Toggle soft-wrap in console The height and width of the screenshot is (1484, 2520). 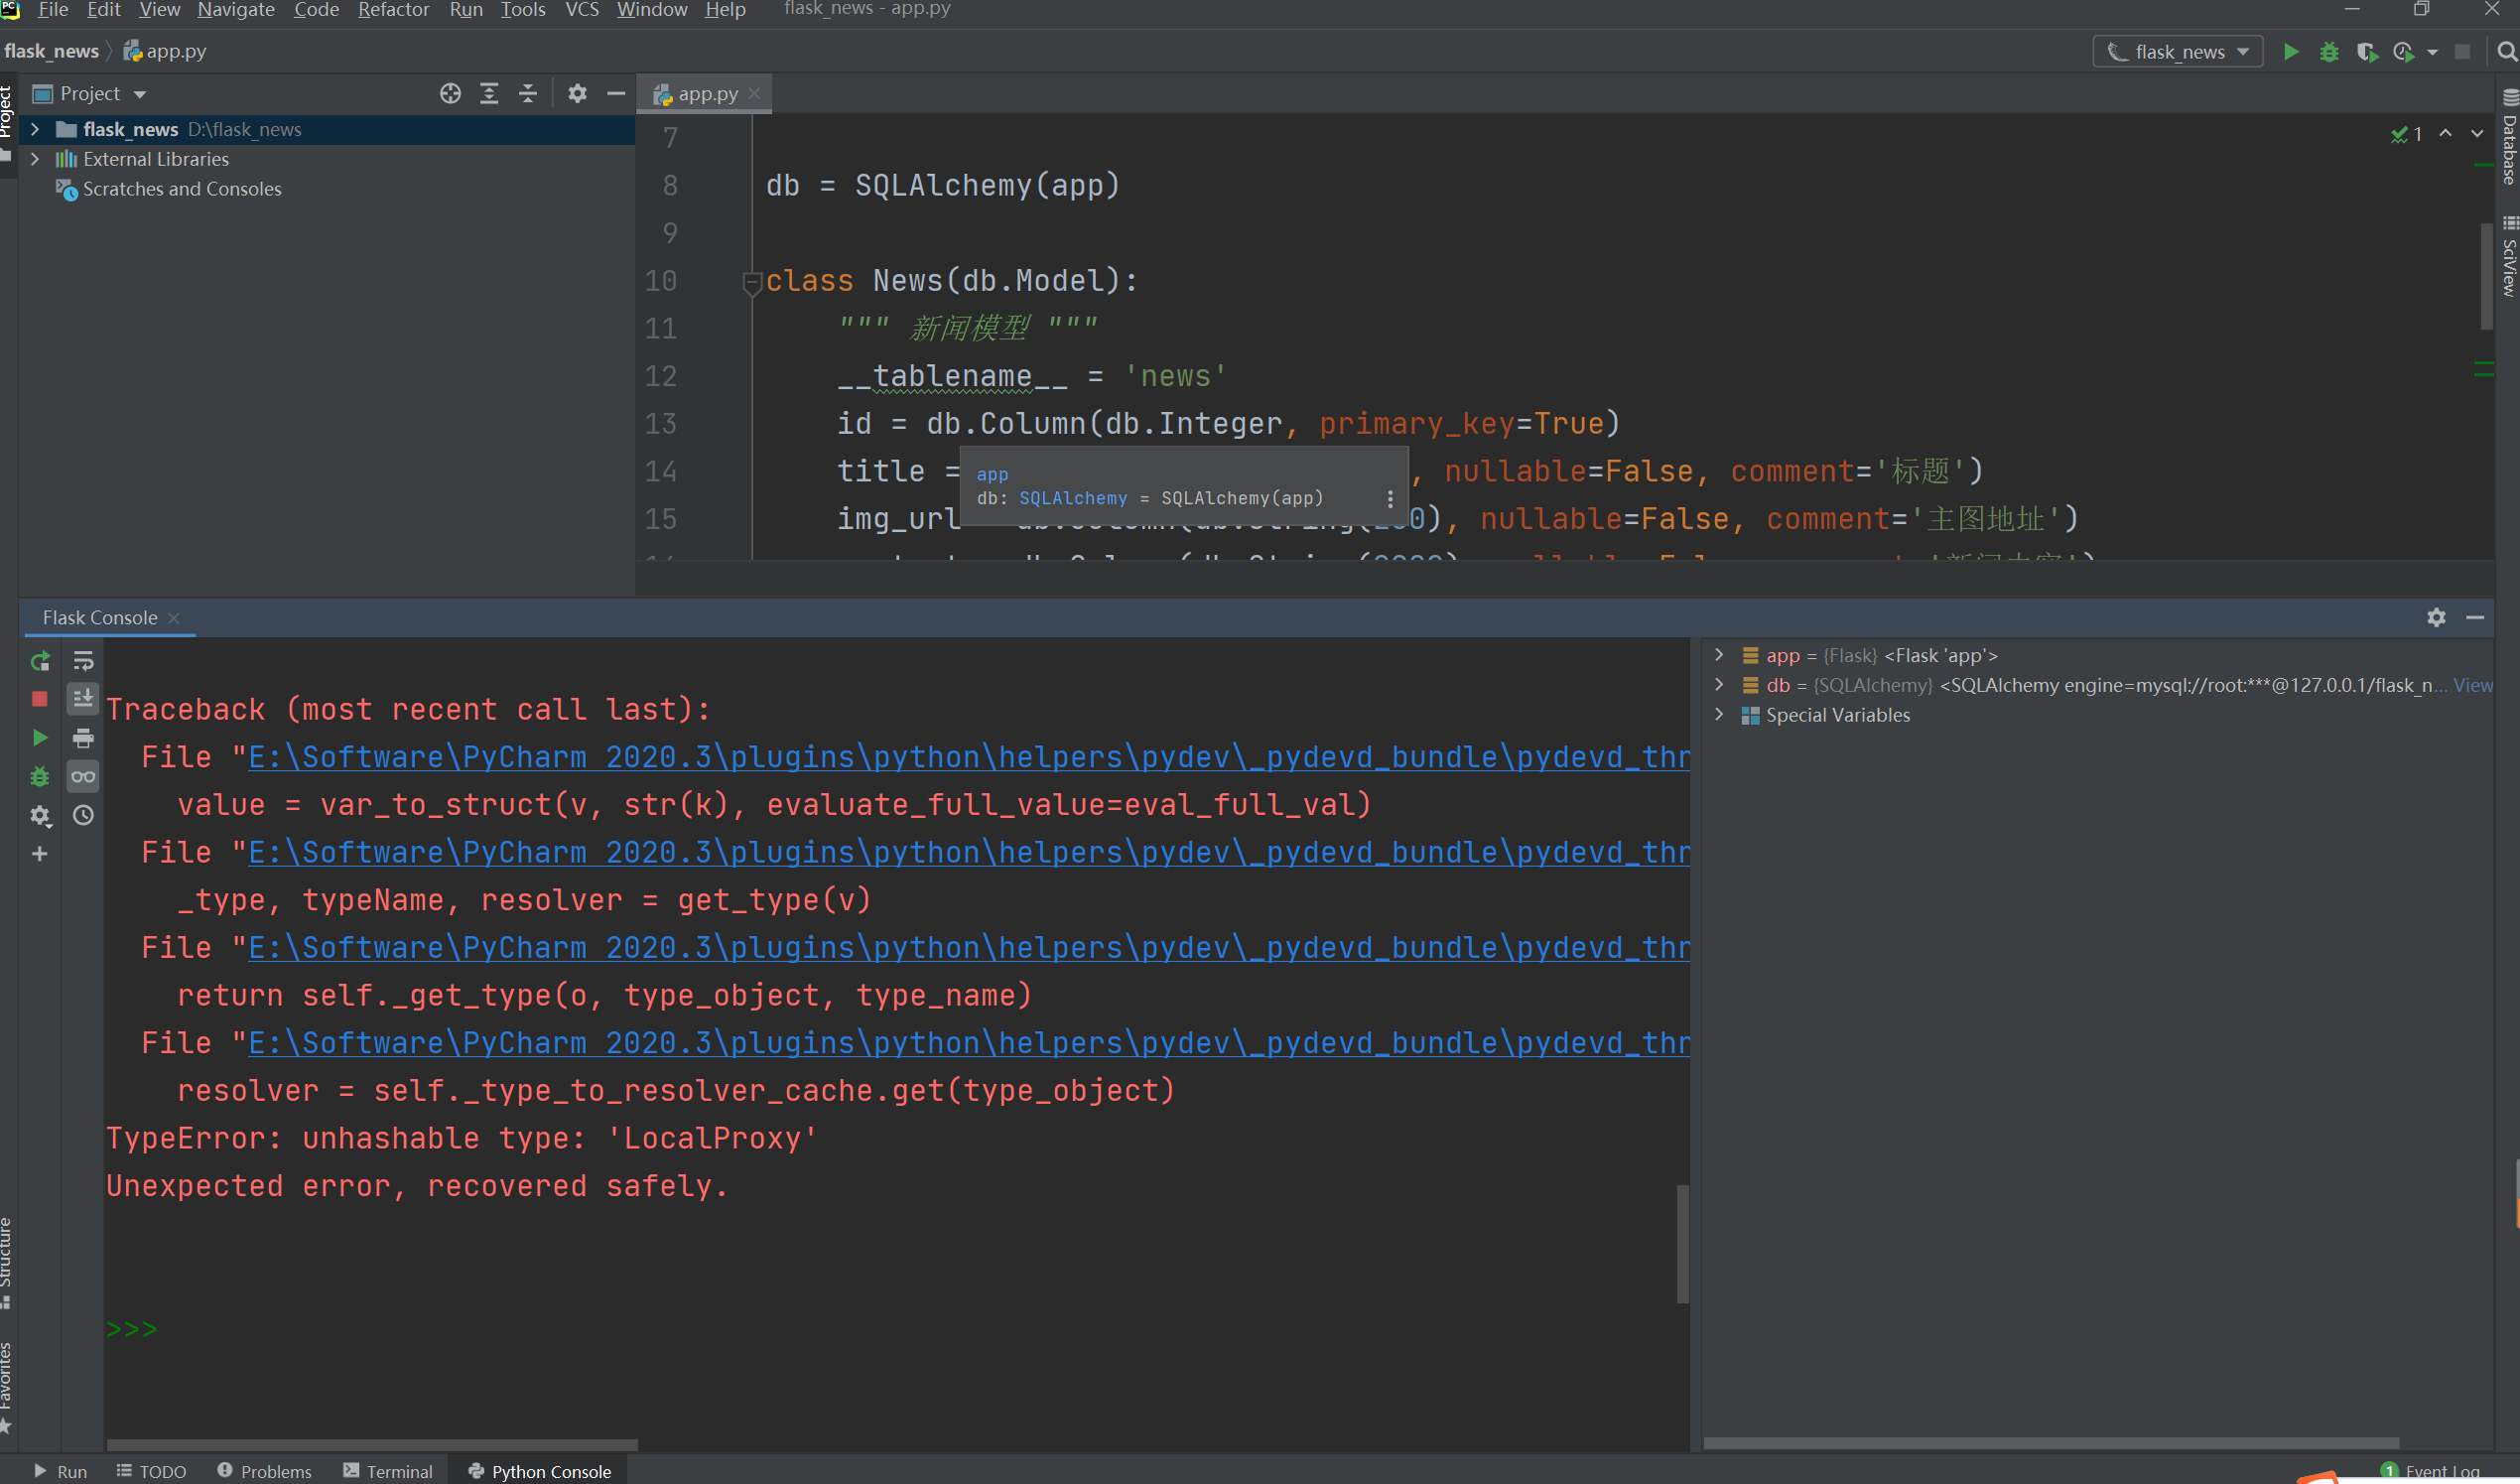point(83,661)
